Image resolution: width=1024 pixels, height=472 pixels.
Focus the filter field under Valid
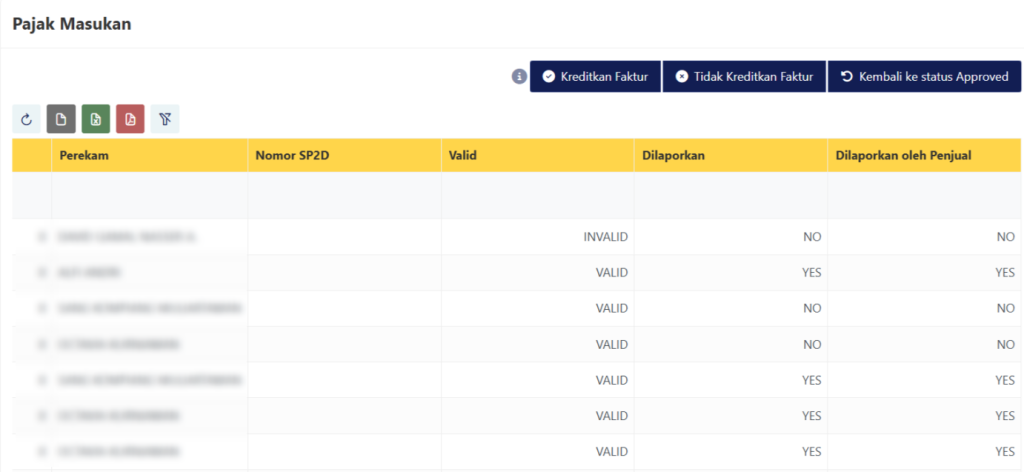pyautogui.click(x=537, y=196)
